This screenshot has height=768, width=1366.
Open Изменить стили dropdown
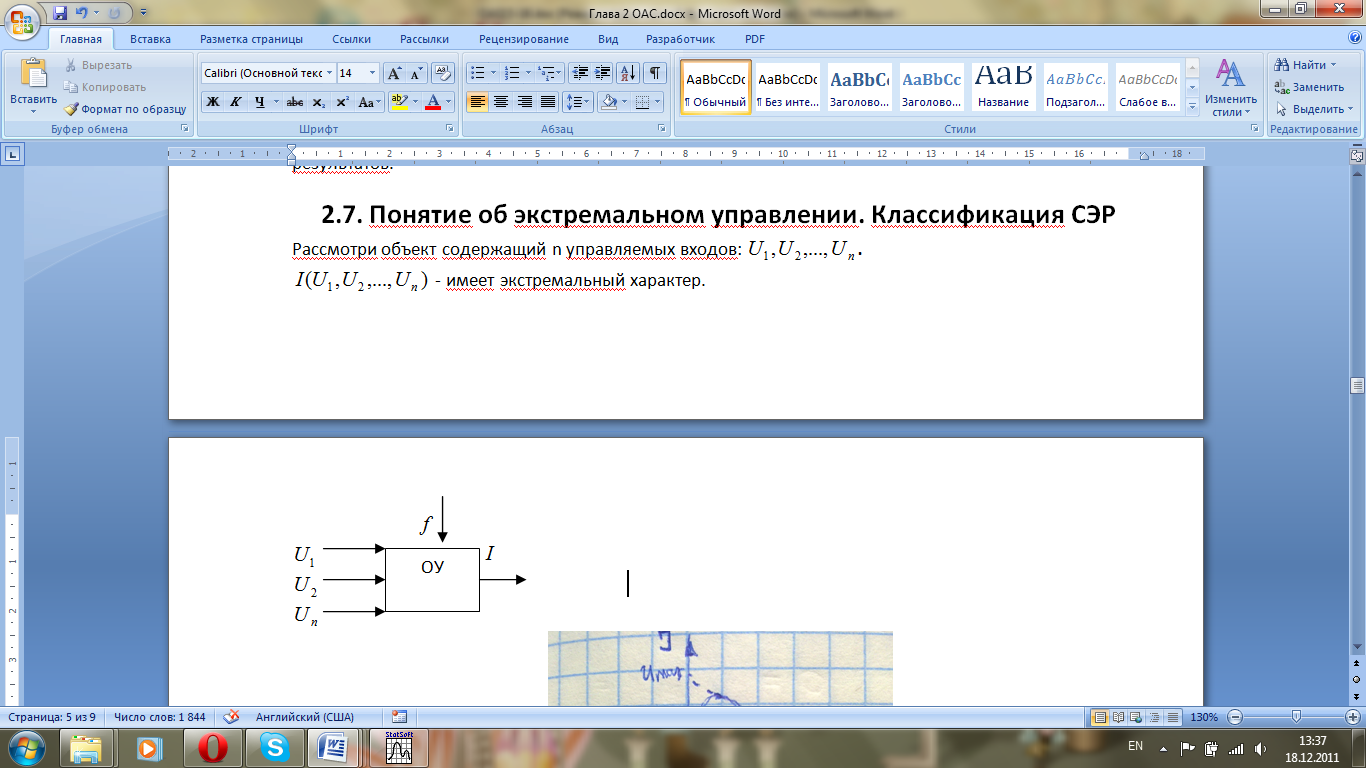1231,88
